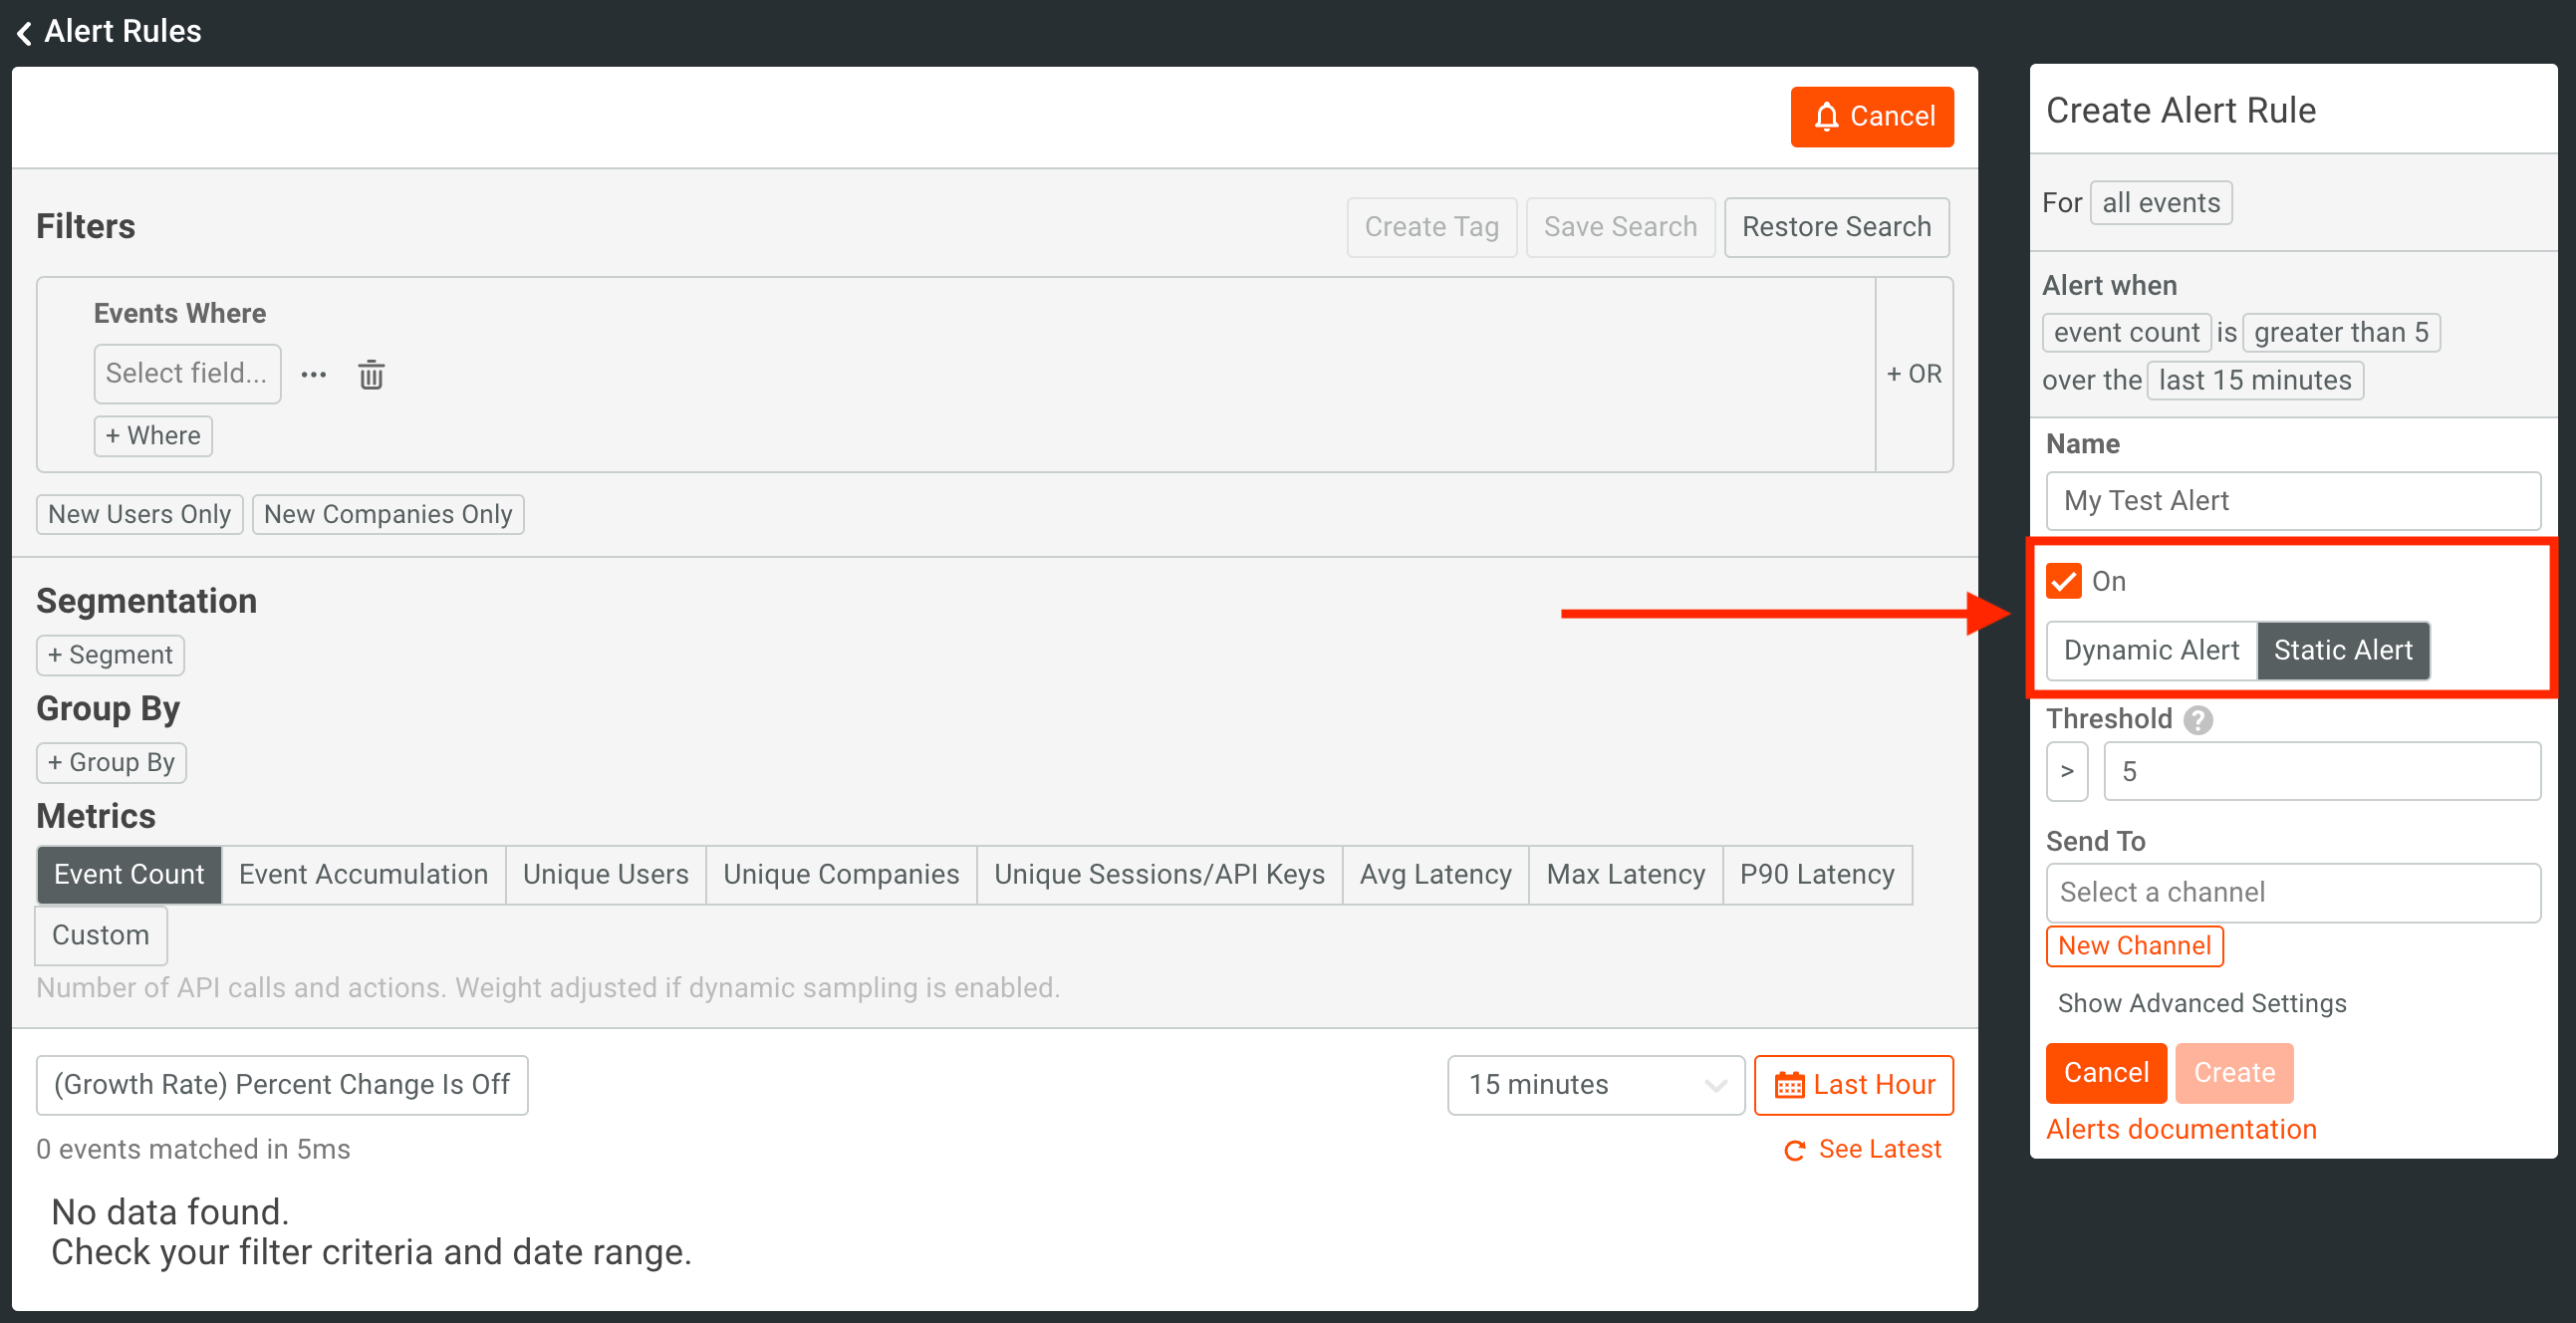Open the ellipsis menu beside Select field
This screenshot has height=1323, width=2576.
[314, 374]
